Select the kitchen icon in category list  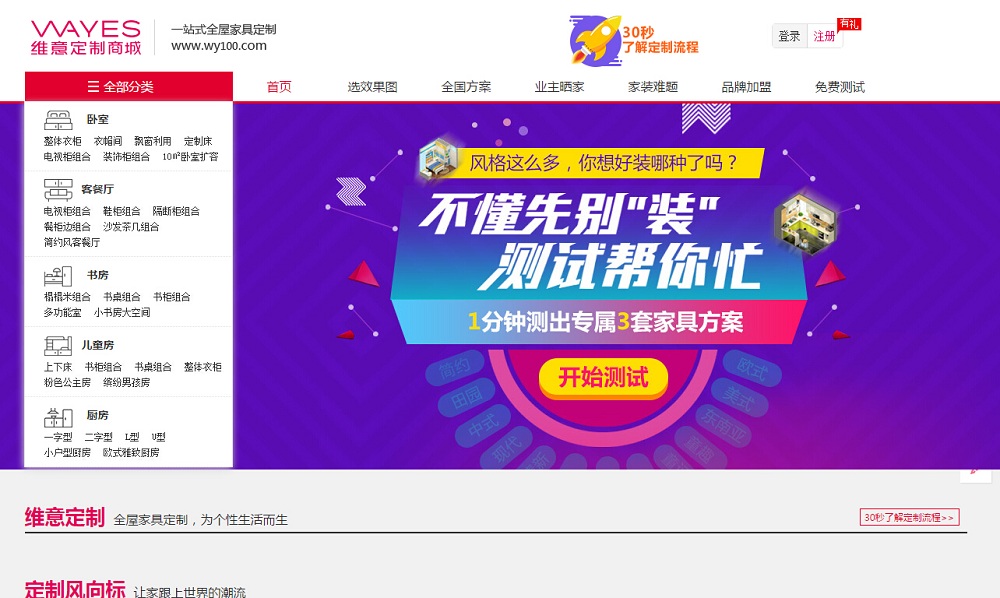click(x=58, y=417)
